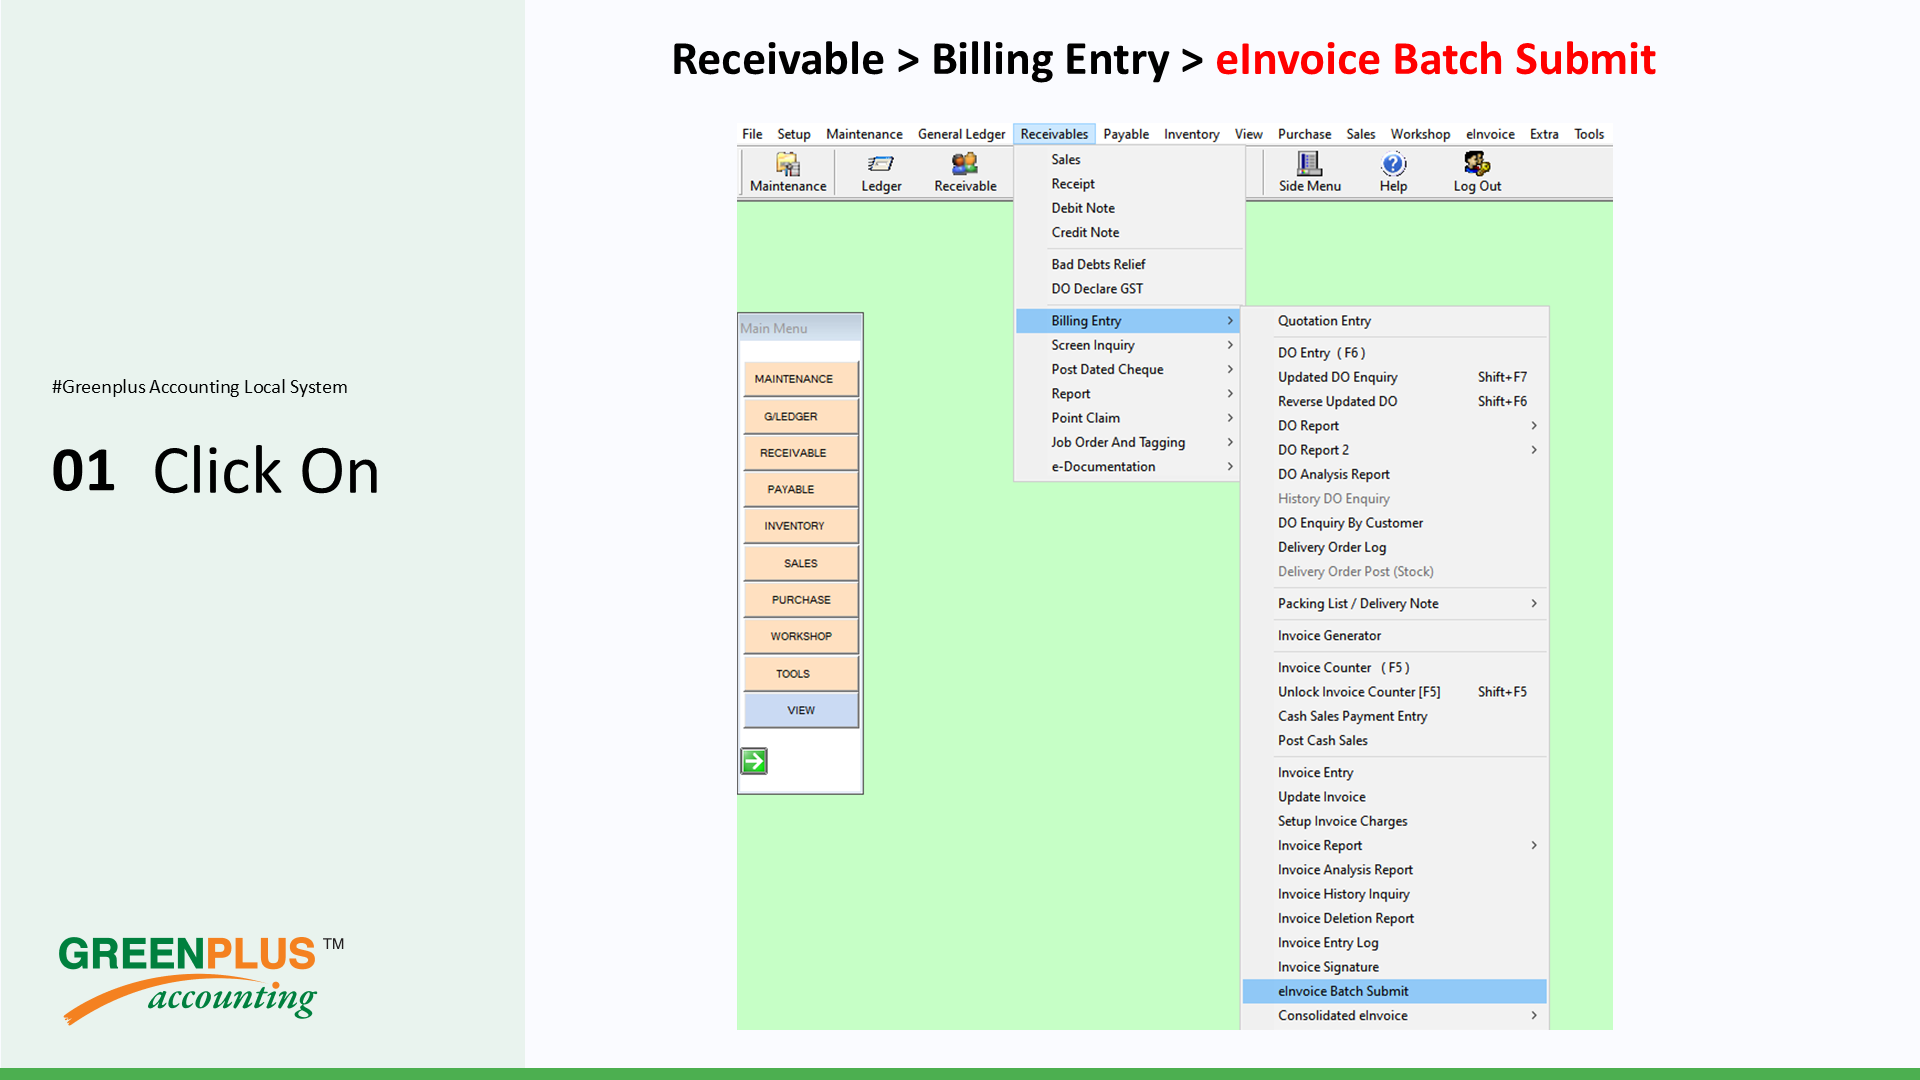Click the RECEIVABLE side menu button

[x=801, y=453]
